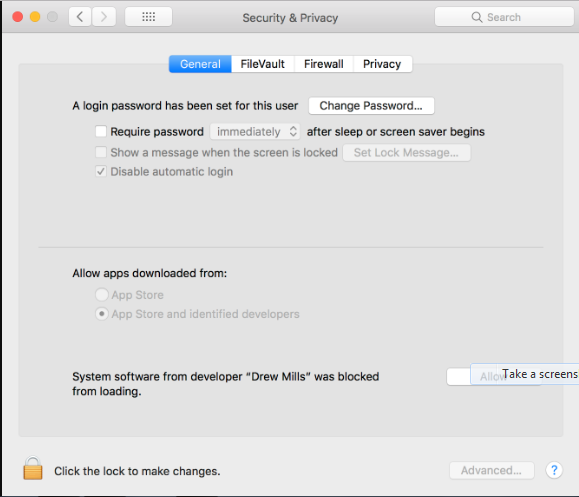Focus the Search field
Viewport: 579px width, 497px height.
click(504, 17)
